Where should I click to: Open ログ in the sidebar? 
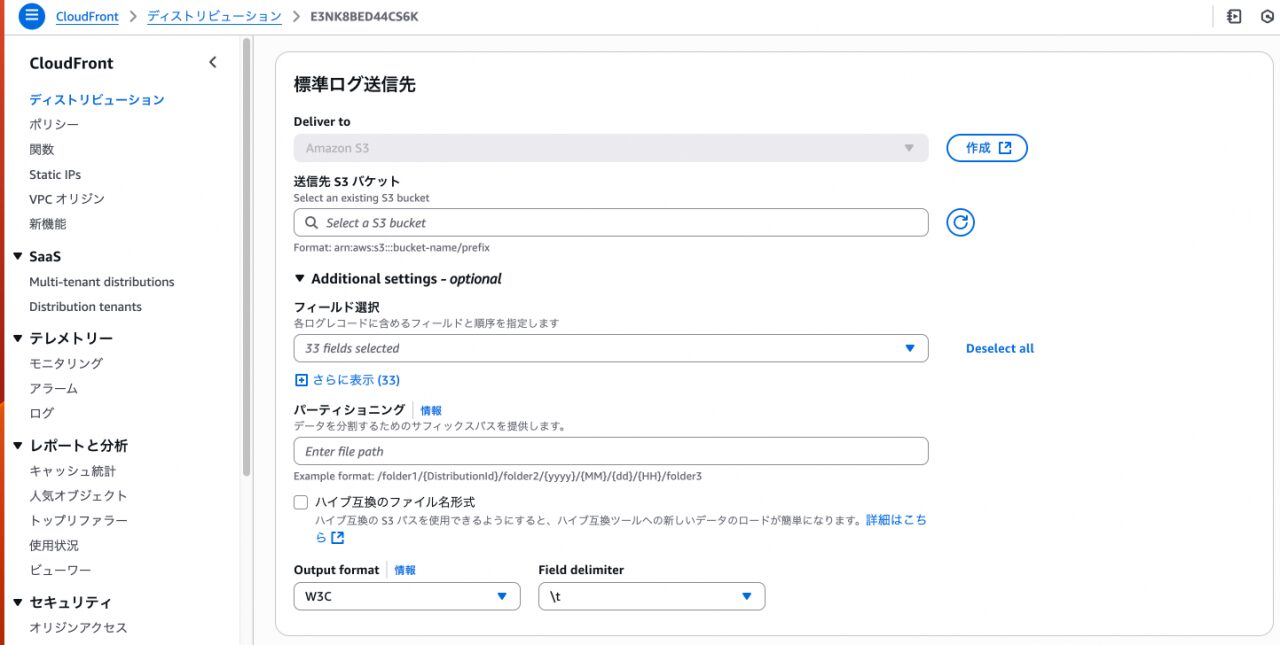coord(42,413)
